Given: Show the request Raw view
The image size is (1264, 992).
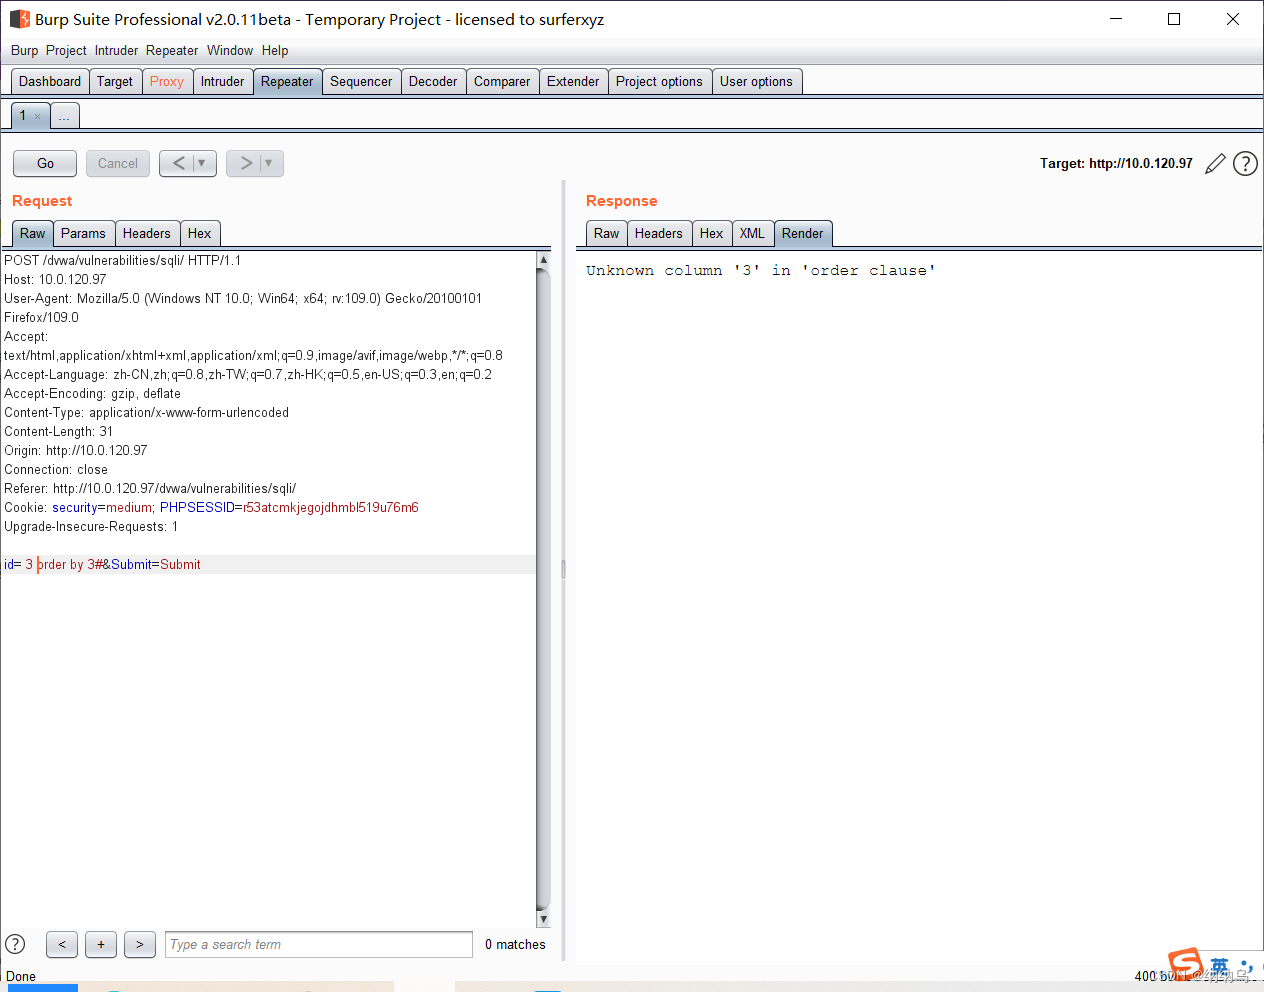Looking at the screenshot, I should click(32, 234).
